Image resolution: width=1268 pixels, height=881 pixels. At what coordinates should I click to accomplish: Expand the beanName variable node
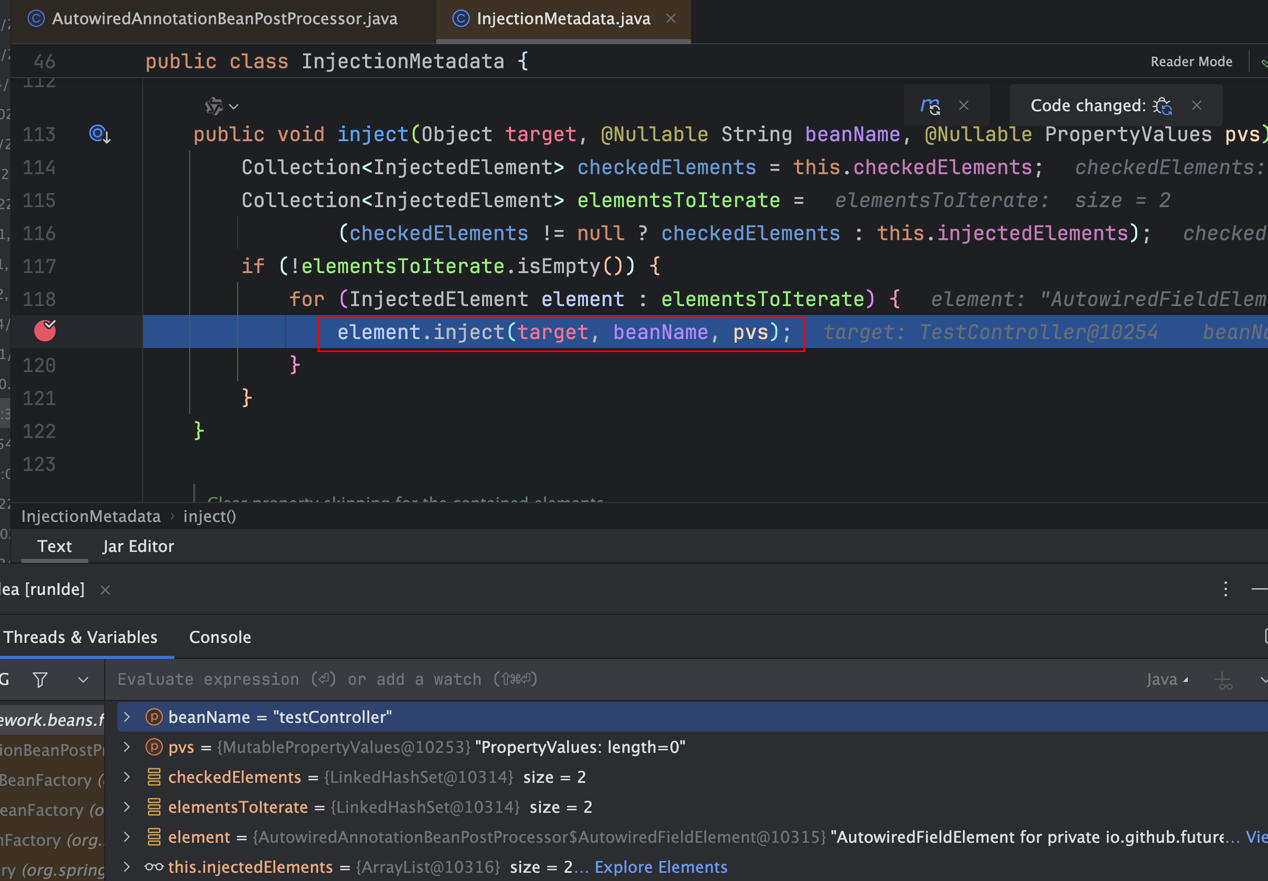(x=127, y=717)
